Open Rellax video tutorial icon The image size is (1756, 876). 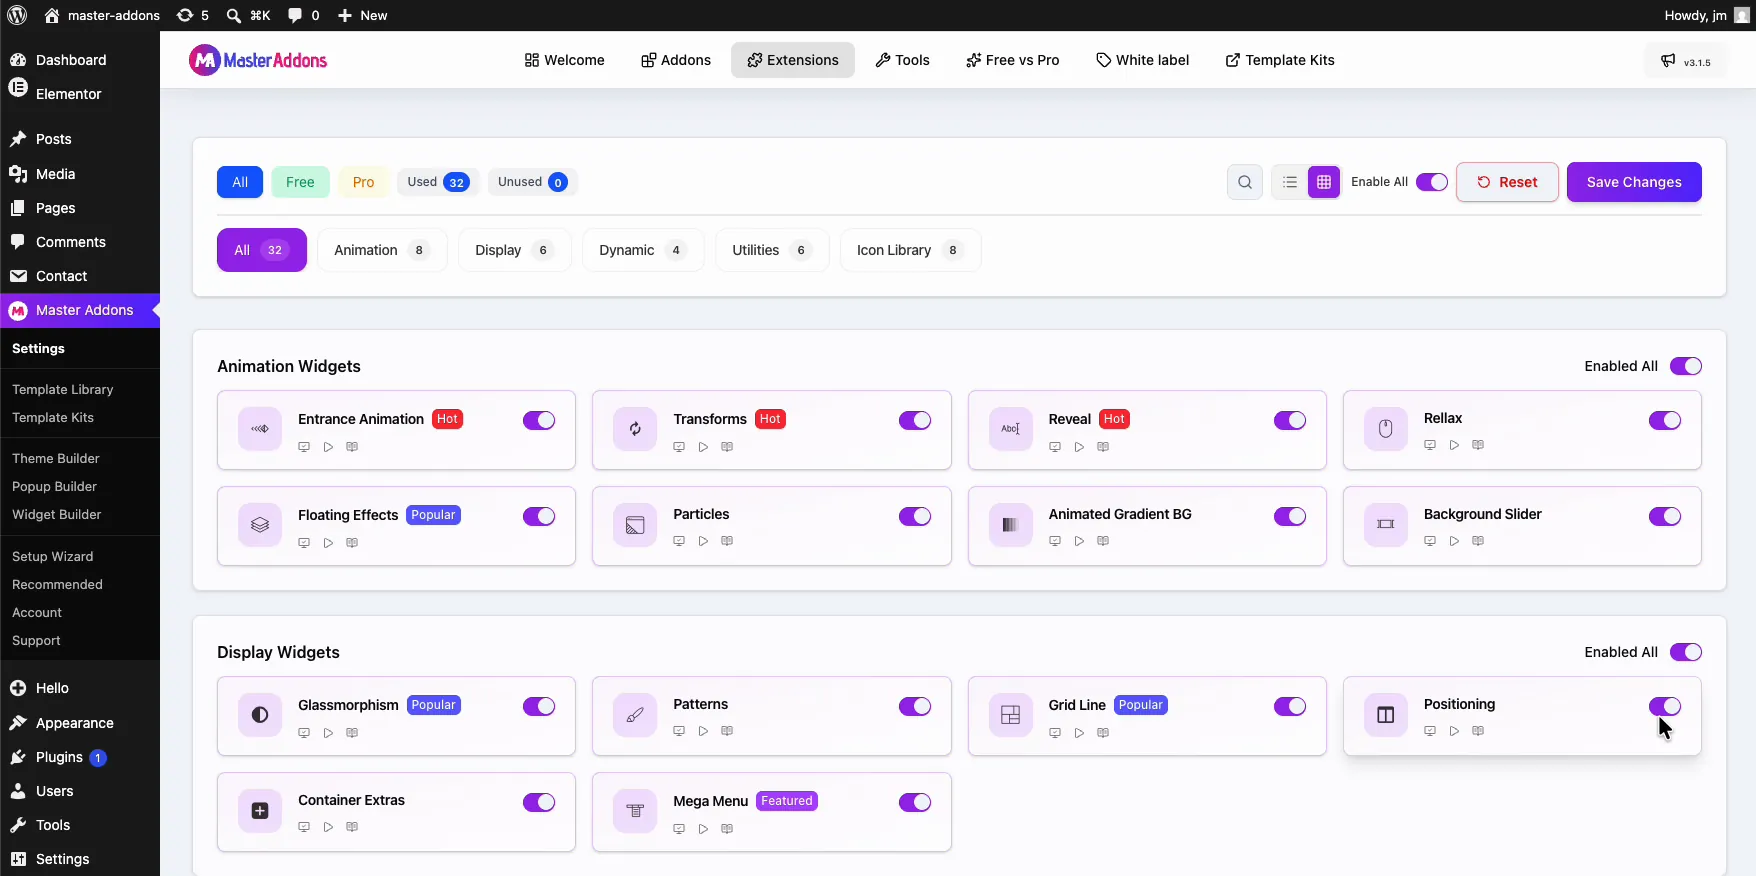pos(1454,445)
